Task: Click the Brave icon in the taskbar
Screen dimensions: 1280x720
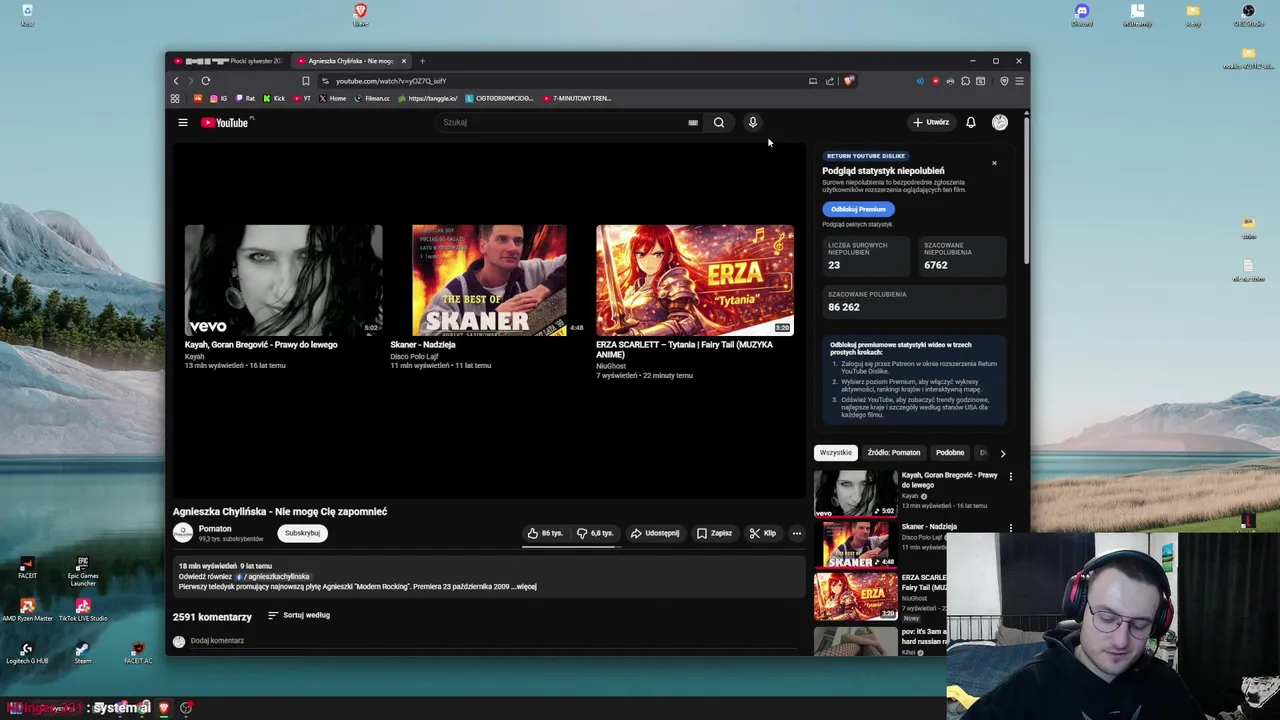Action: coord(164,707)
